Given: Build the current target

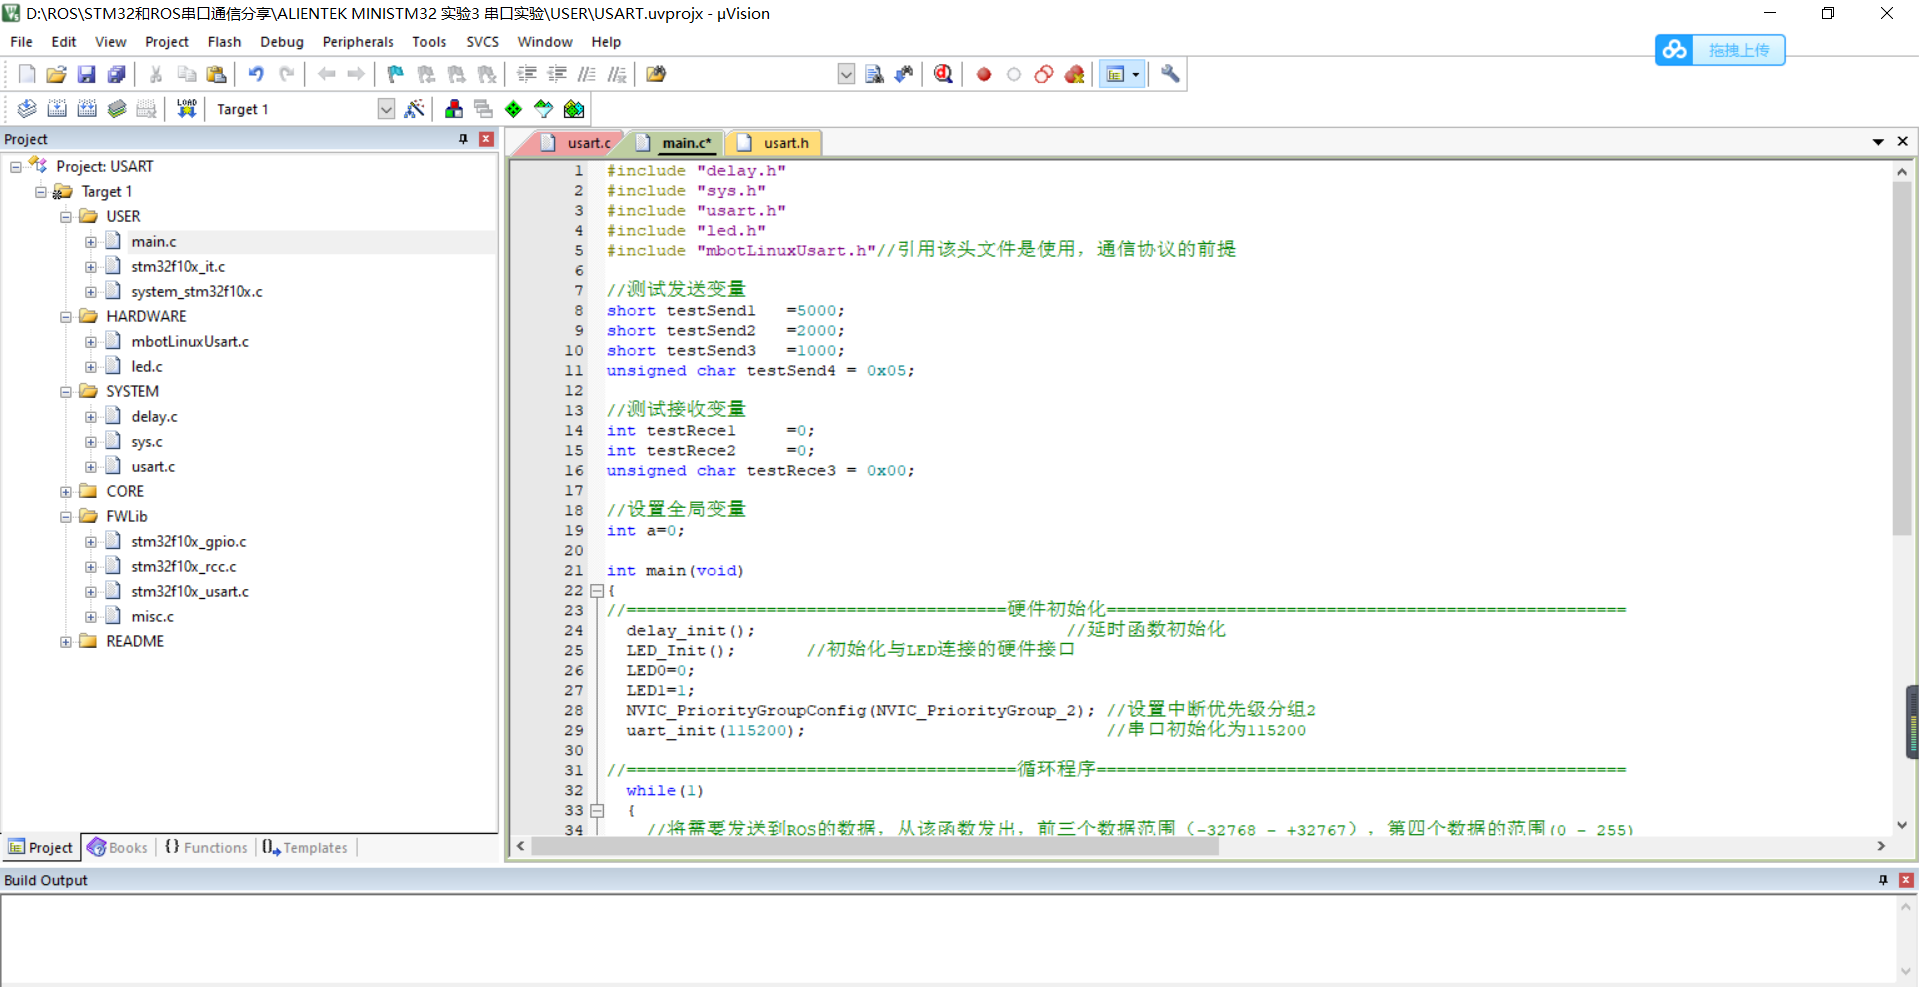Looking at the screenshot, I should [57, 108].
